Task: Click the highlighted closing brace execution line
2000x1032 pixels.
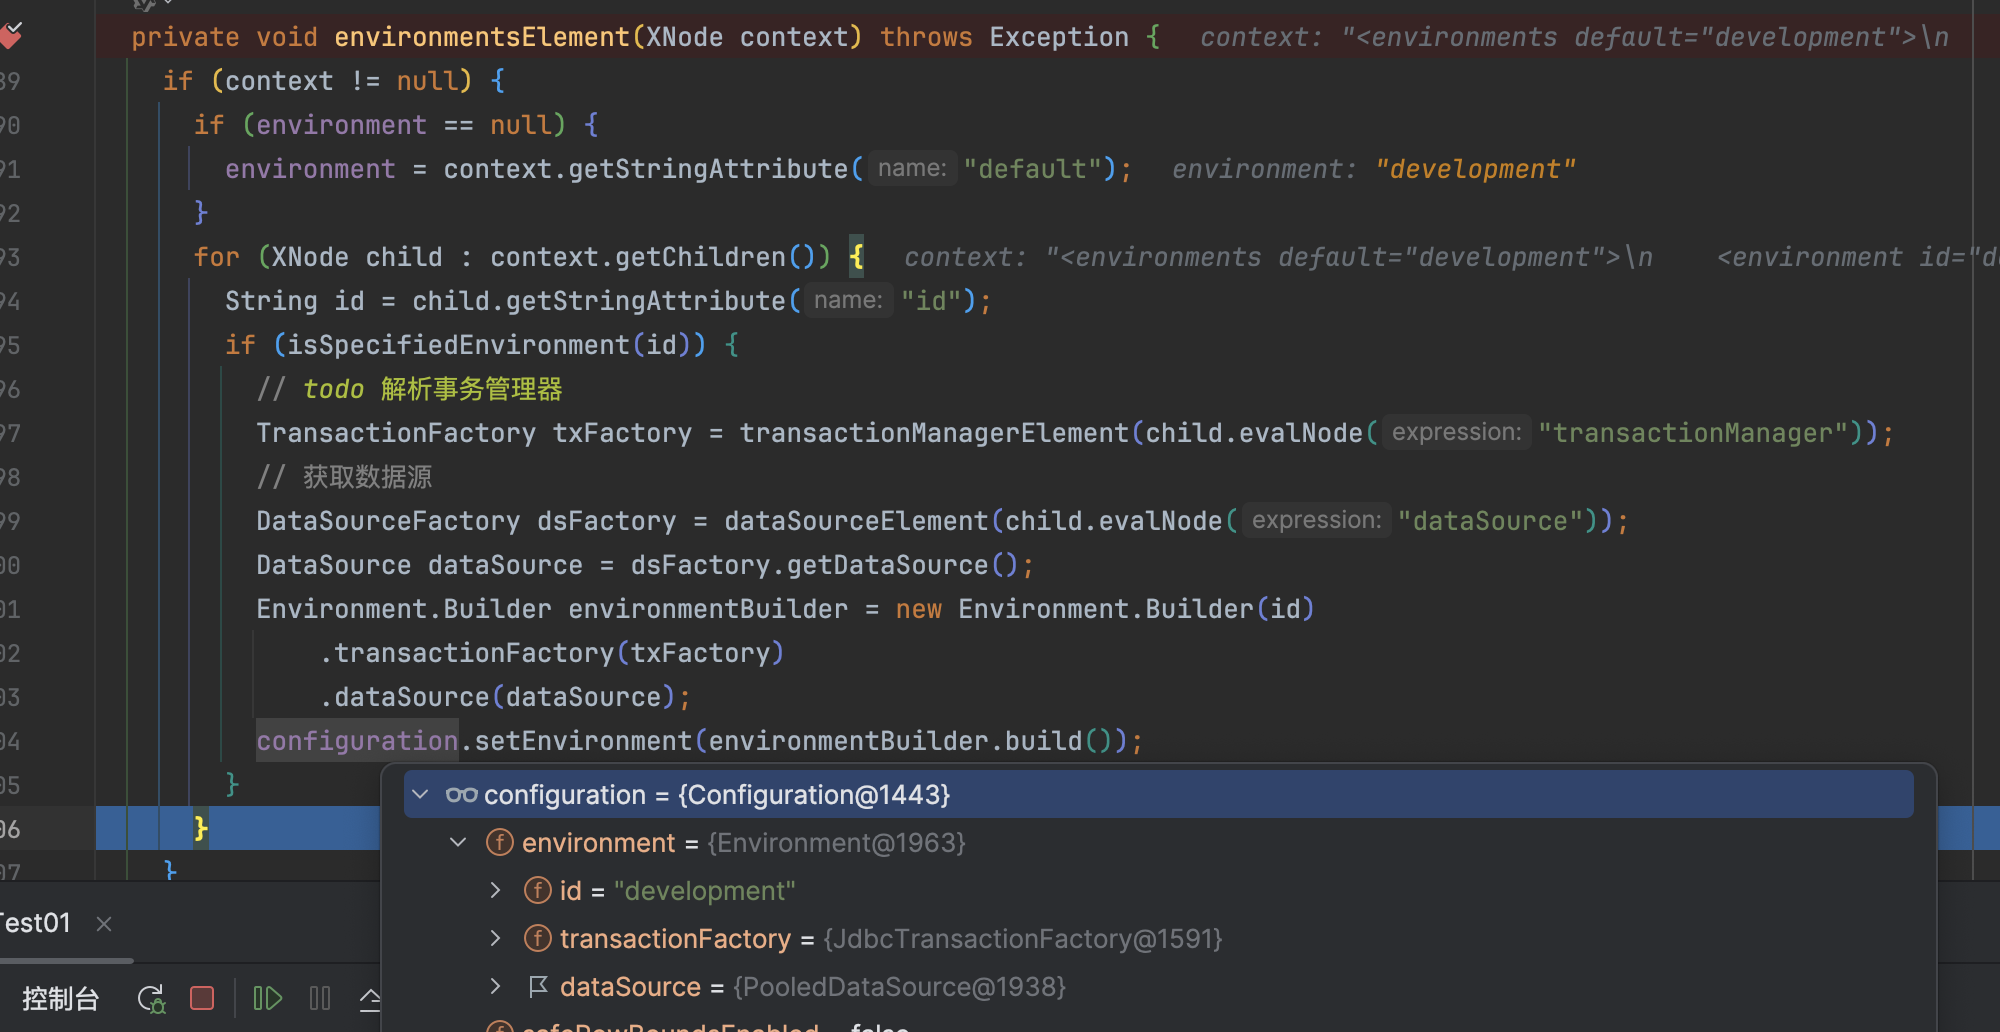Action: (201, 828)
